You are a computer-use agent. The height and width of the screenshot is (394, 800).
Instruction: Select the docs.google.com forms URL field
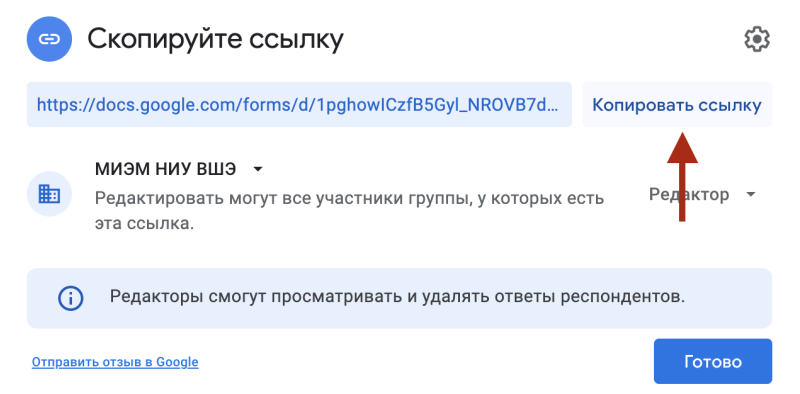[299, 105]
